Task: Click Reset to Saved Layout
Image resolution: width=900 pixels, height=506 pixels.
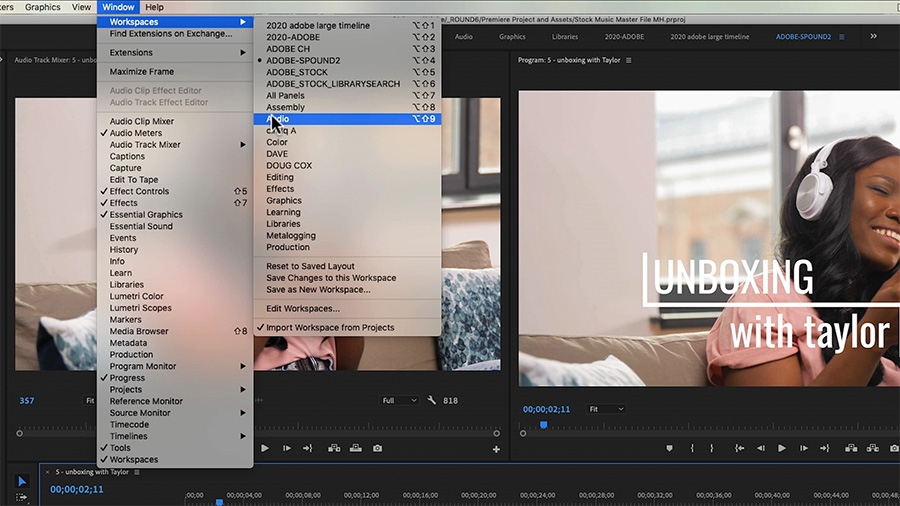Action: [x=310, y=266]
